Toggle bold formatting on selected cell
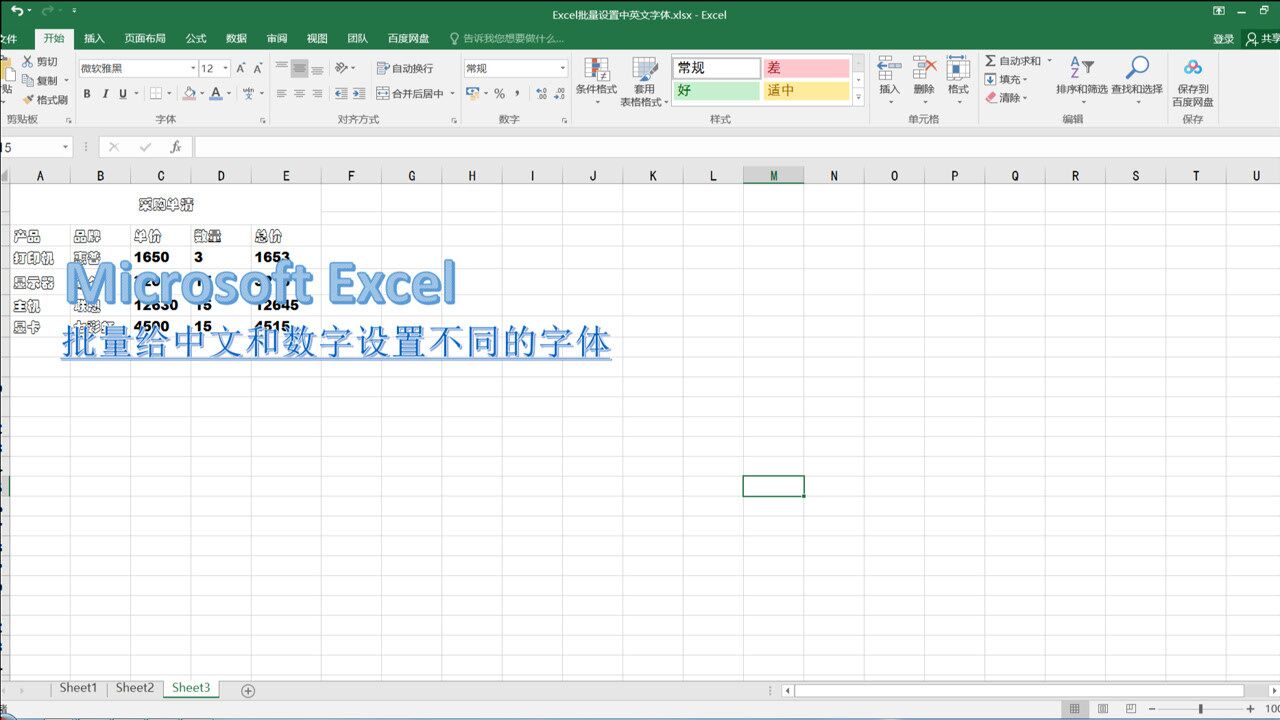Viewport: 1280px width, 720px height. pos(88,93)
